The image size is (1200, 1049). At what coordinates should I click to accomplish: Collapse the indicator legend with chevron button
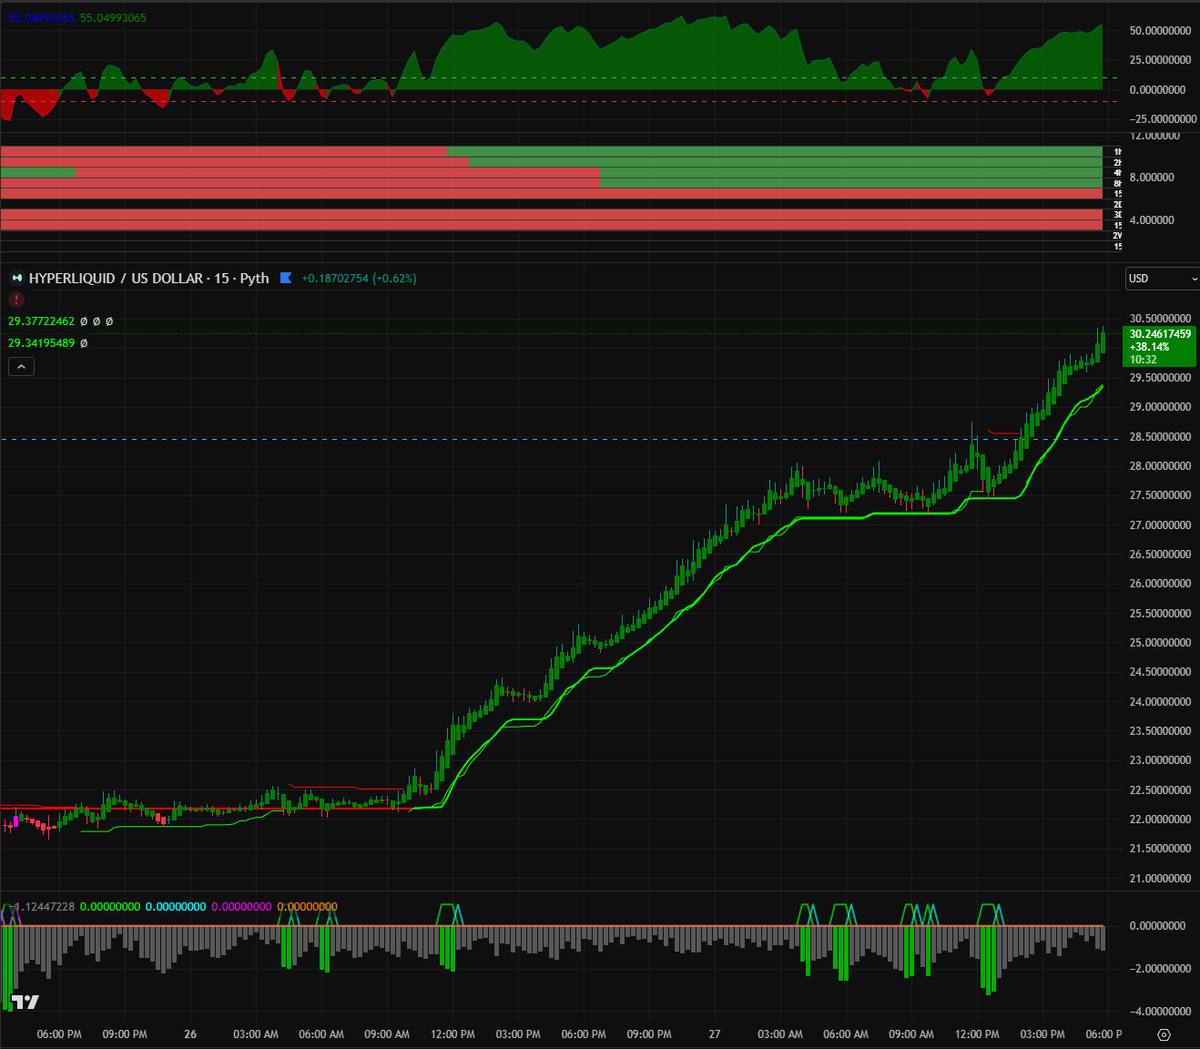click(21, 367)
